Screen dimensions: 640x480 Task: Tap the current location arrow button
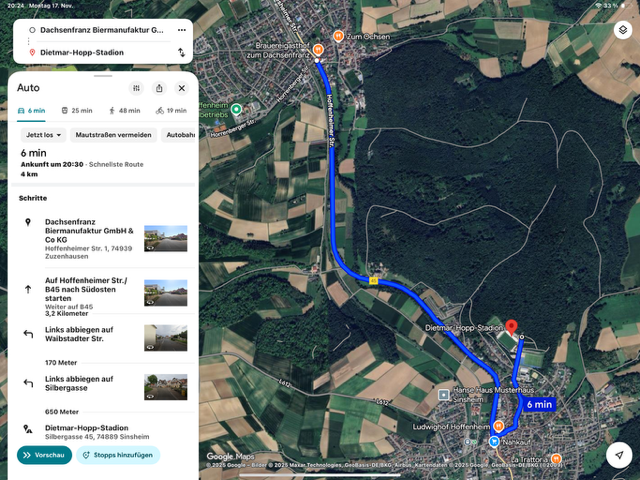click(x=619, y=455)
